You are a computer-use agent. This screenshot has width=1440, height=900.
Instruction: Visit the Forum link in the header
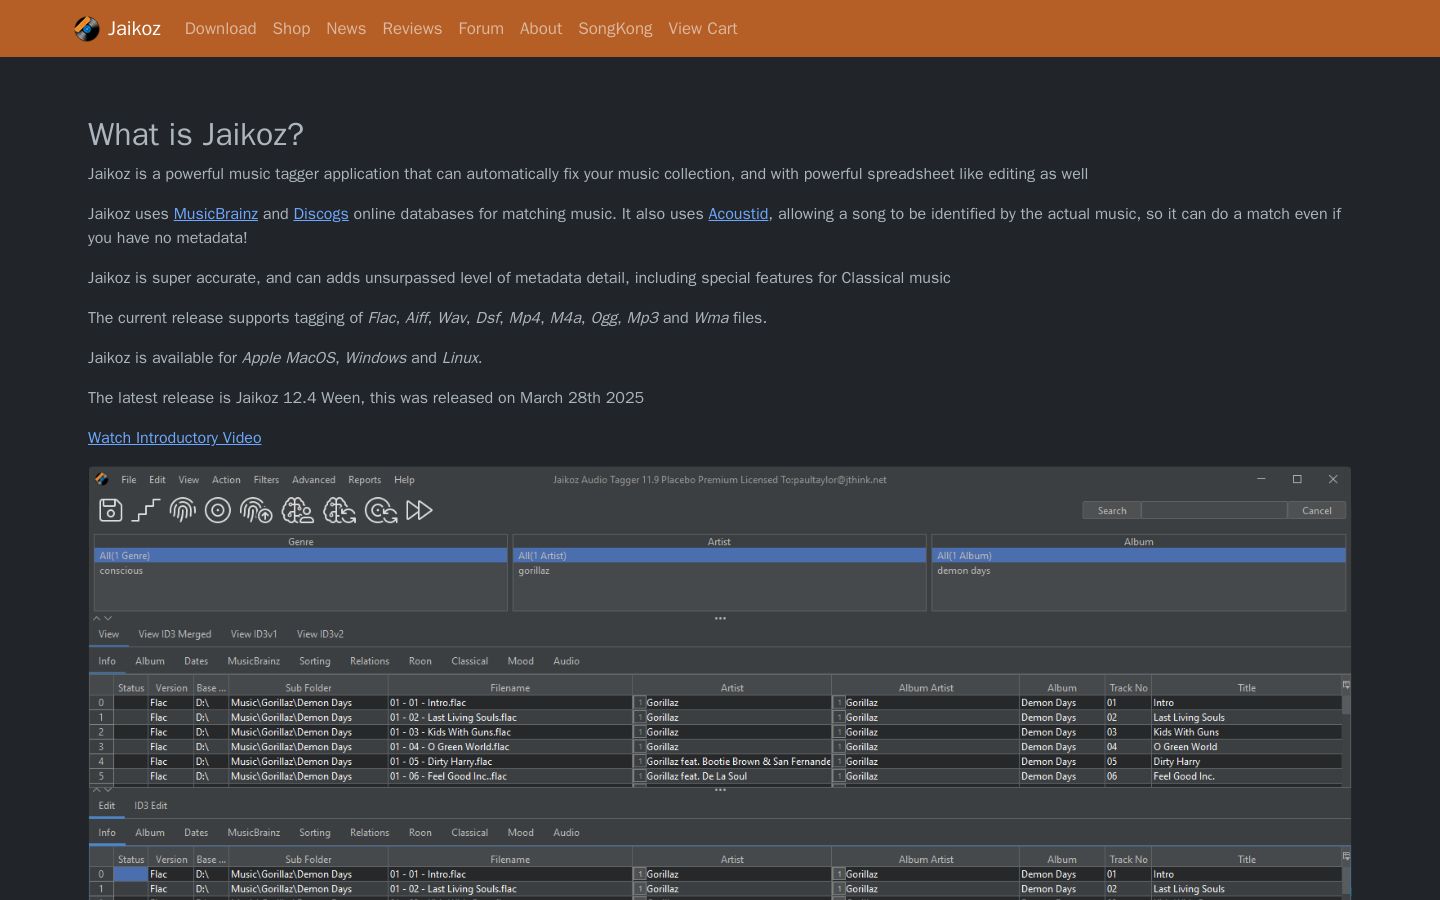tap(481, 29)
